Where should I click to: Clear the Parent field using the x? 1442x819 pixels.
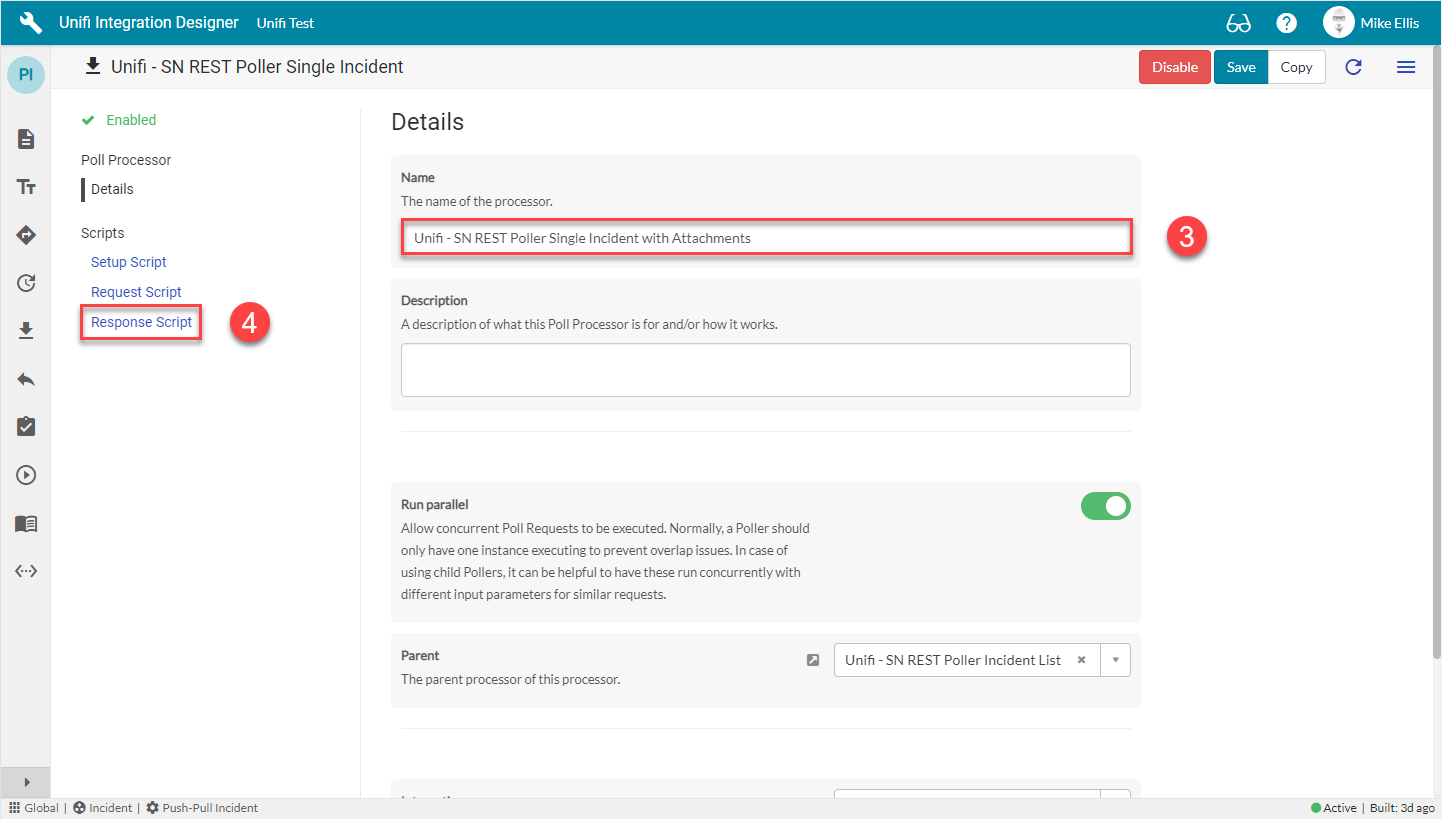(1081, 660)
